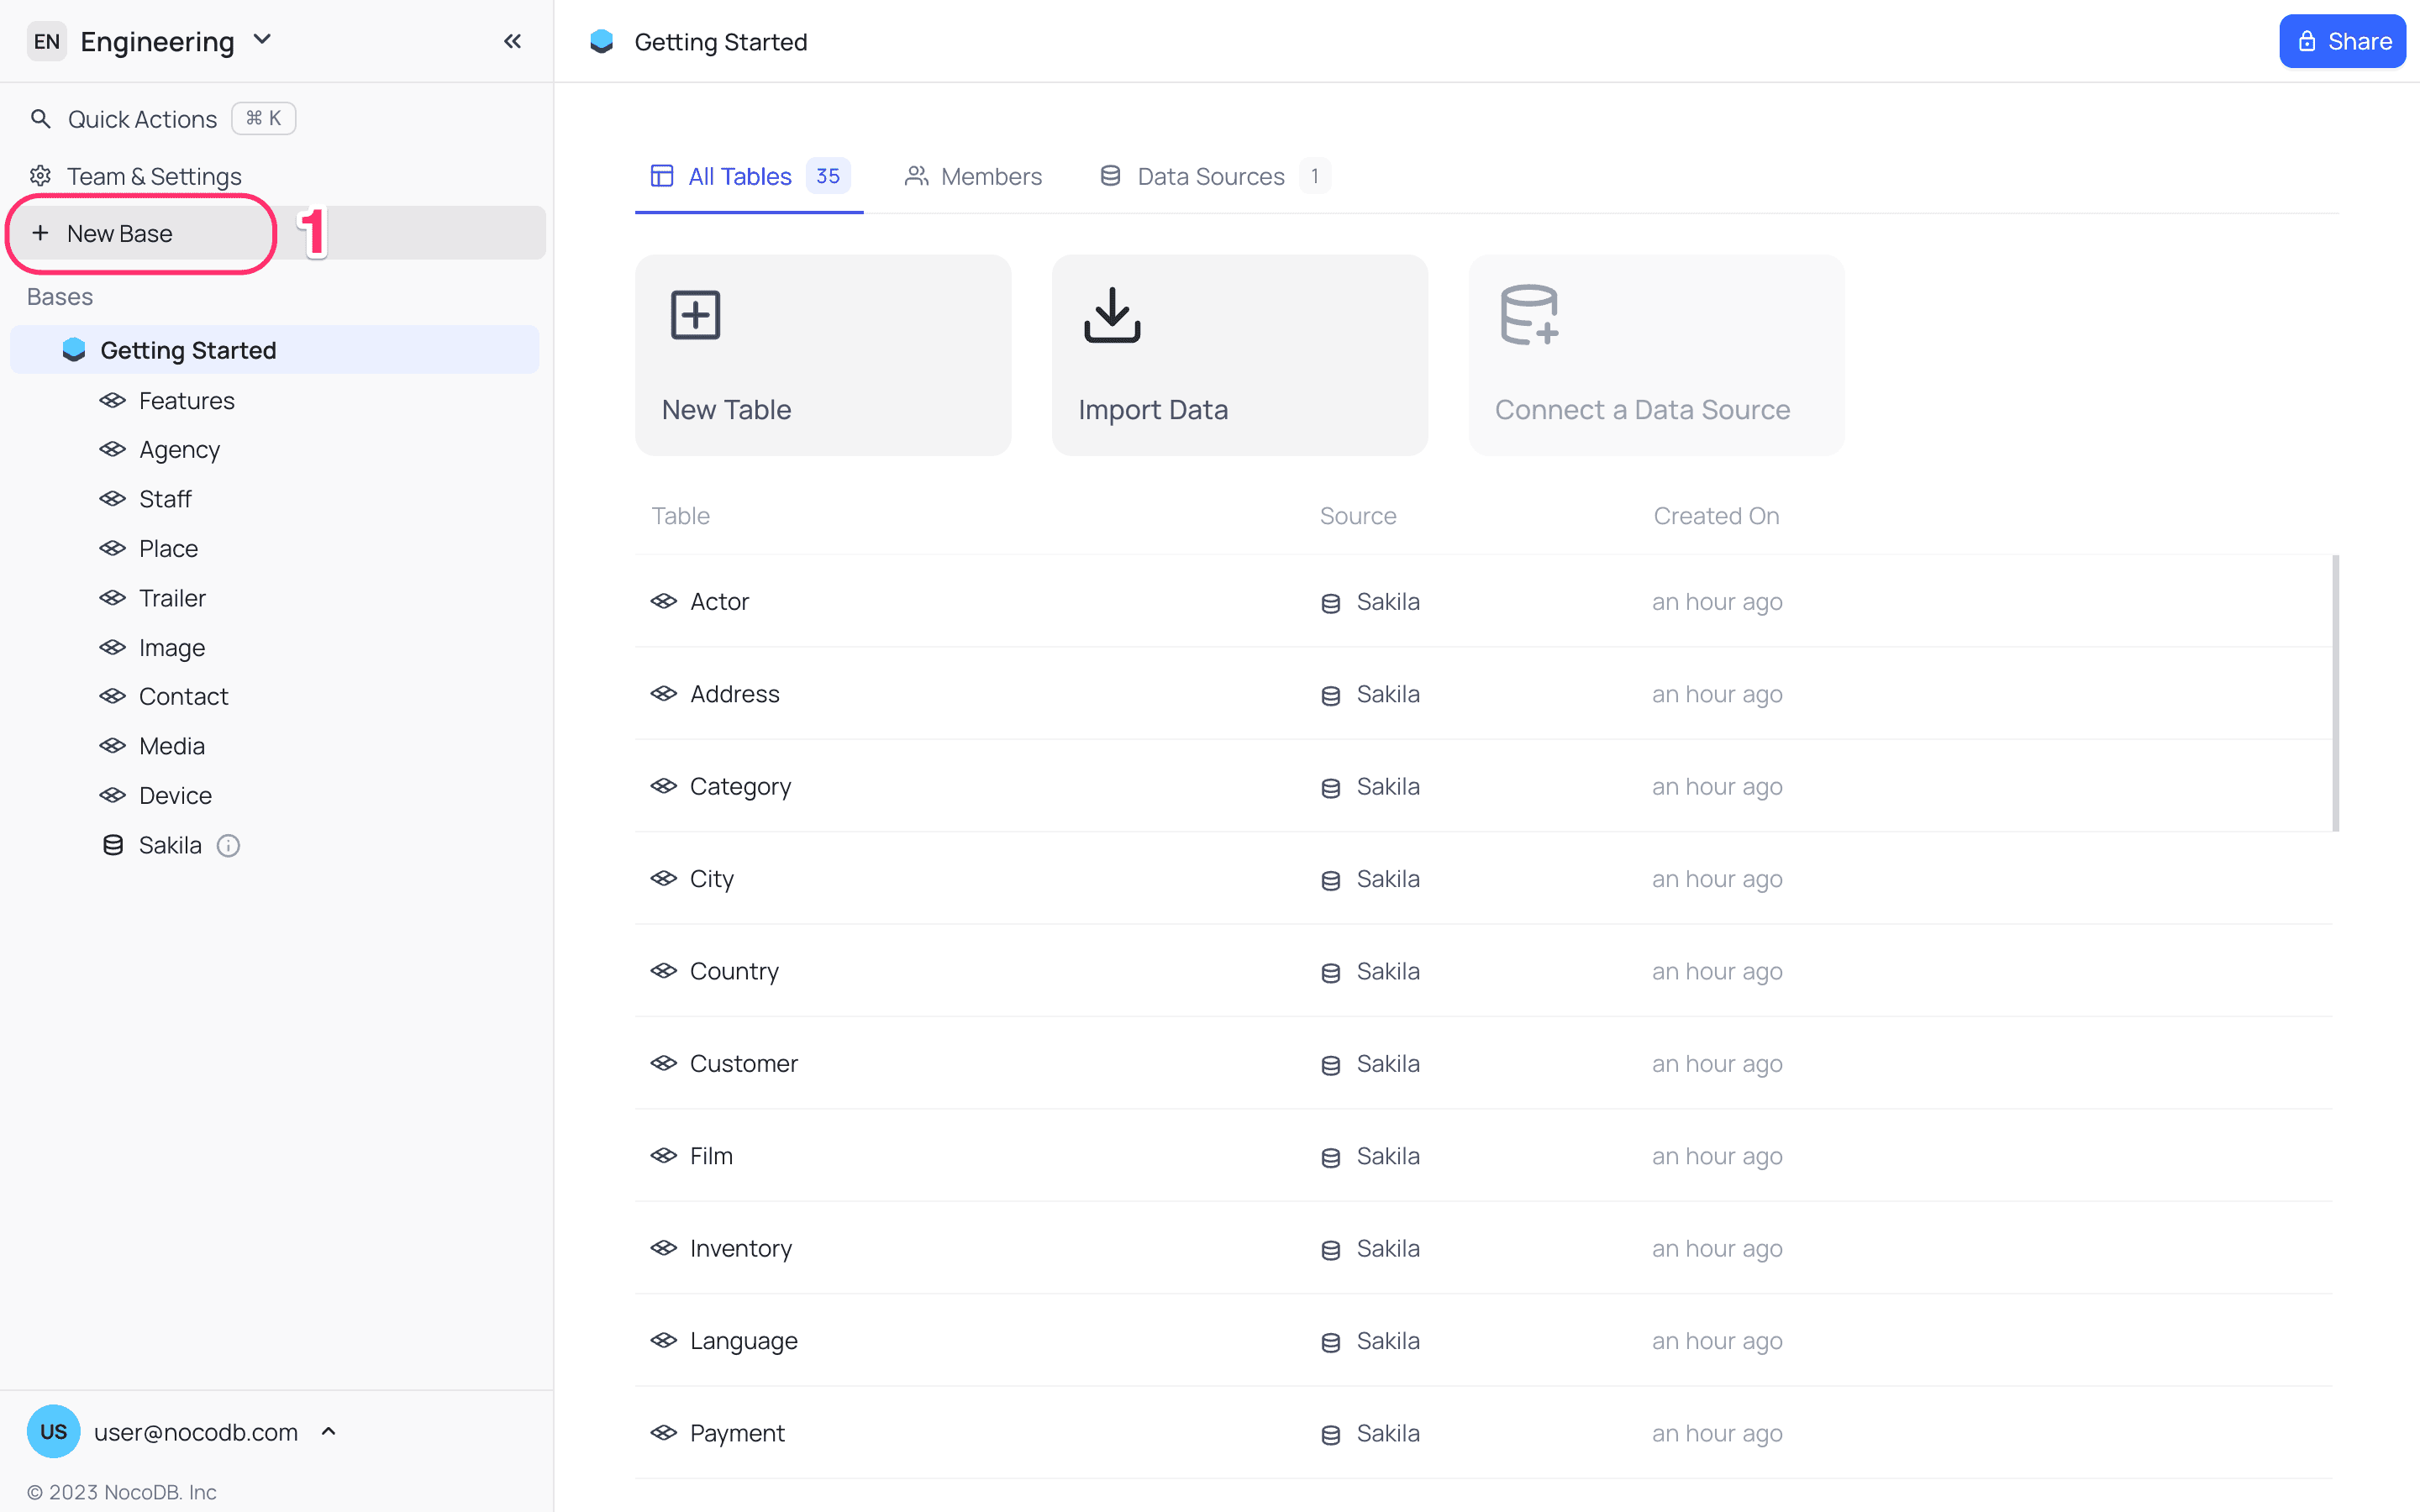This screenshot has width=2420, height=1512.
Task: Open the Customer table row
Action: pos(1484,1063)
